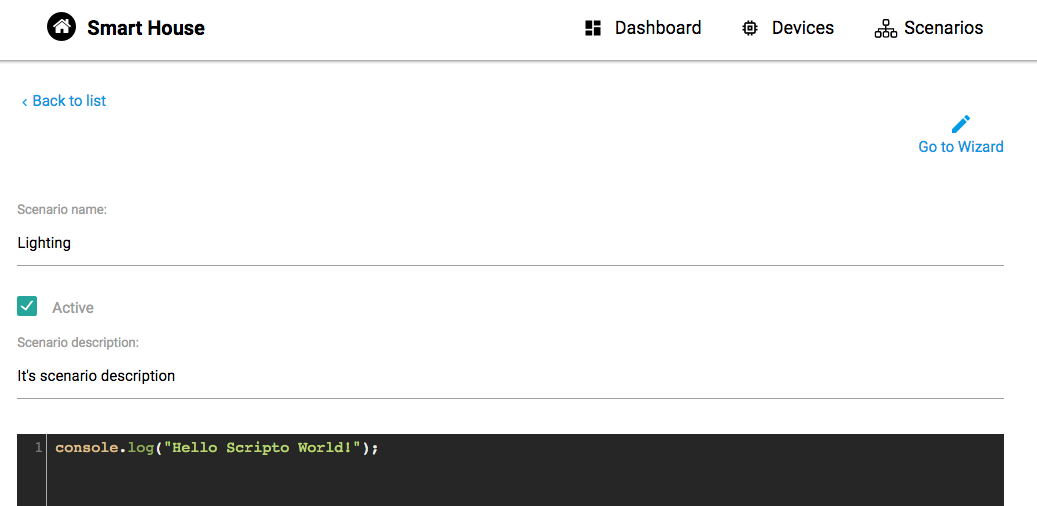Click the Smart House home logo icon
The image size is (1037, 506).
pos(62,27)
